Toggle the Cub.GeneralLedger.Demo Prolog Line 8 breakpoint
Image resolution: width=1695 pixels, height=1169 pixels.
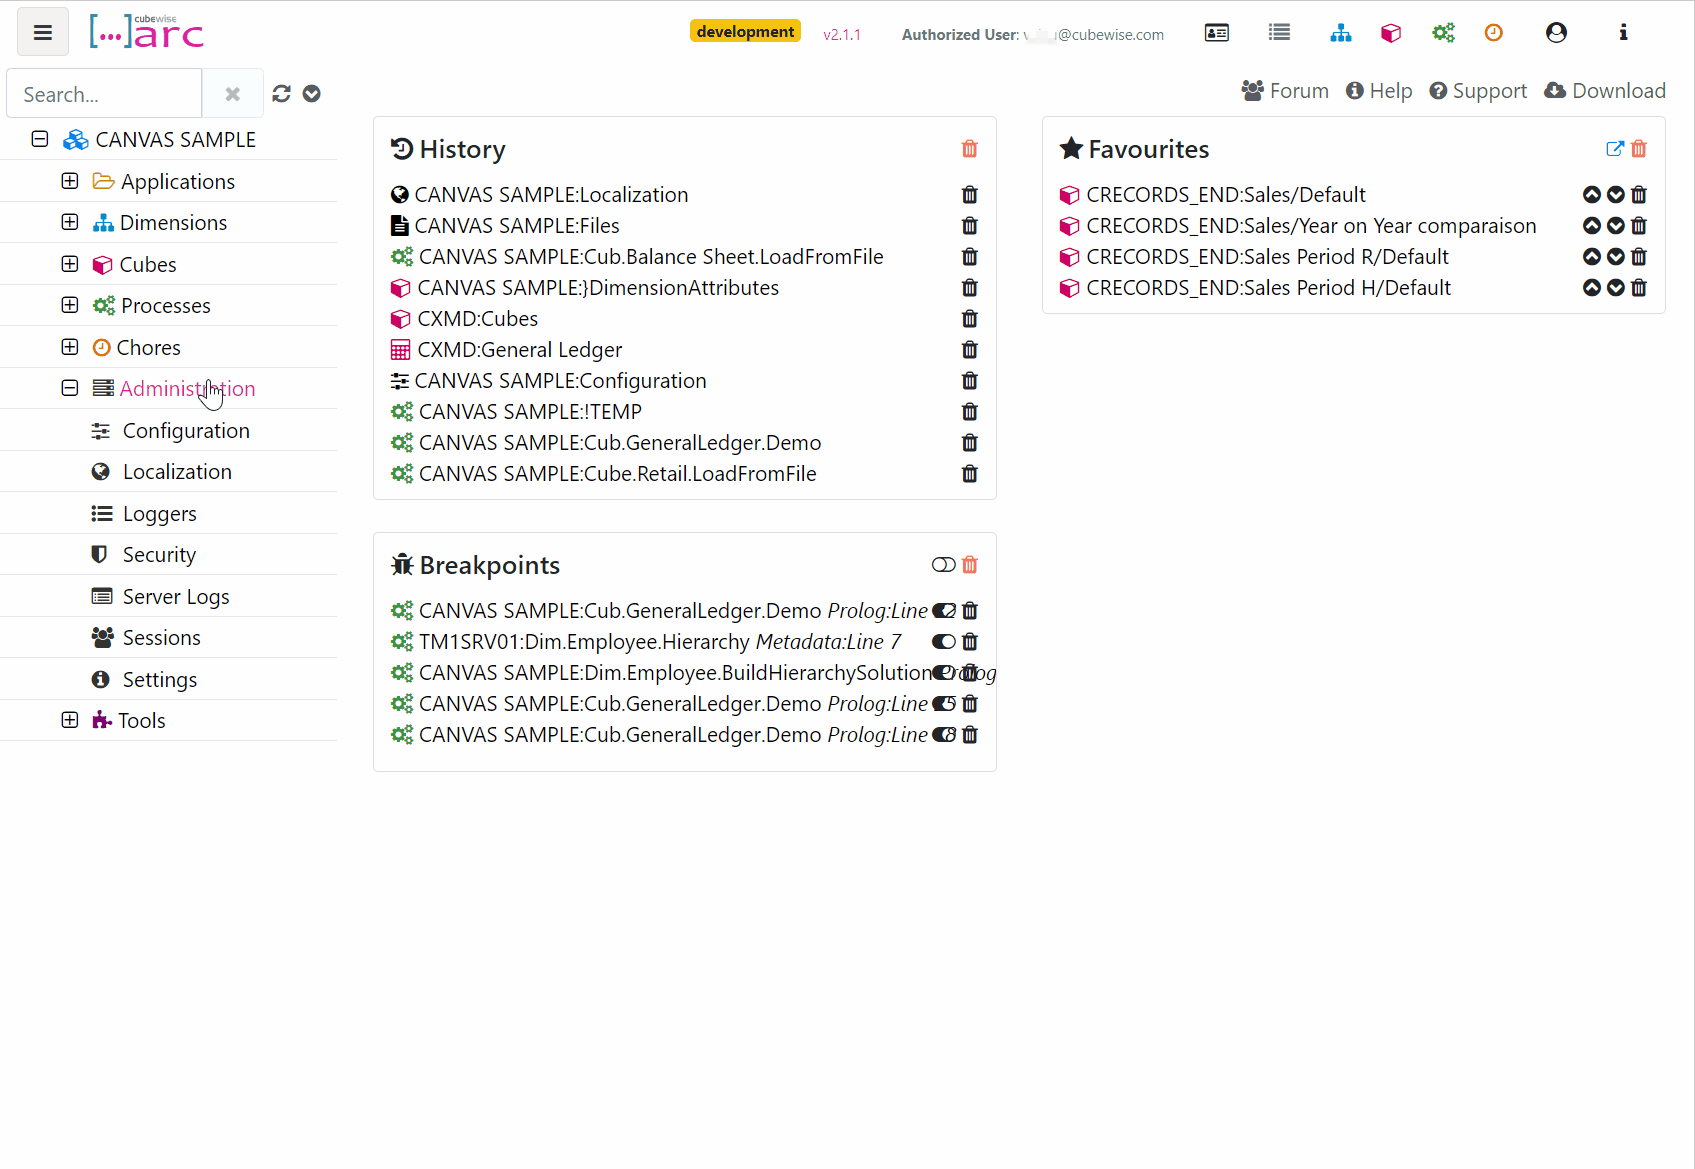[x=943, y=735]
